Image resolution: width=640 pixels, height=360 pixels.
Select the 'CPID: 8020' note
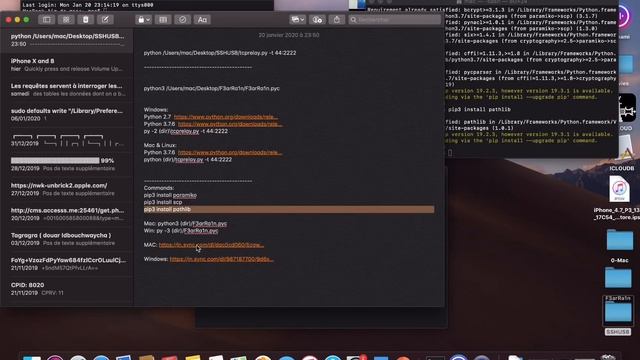[67, 289]
